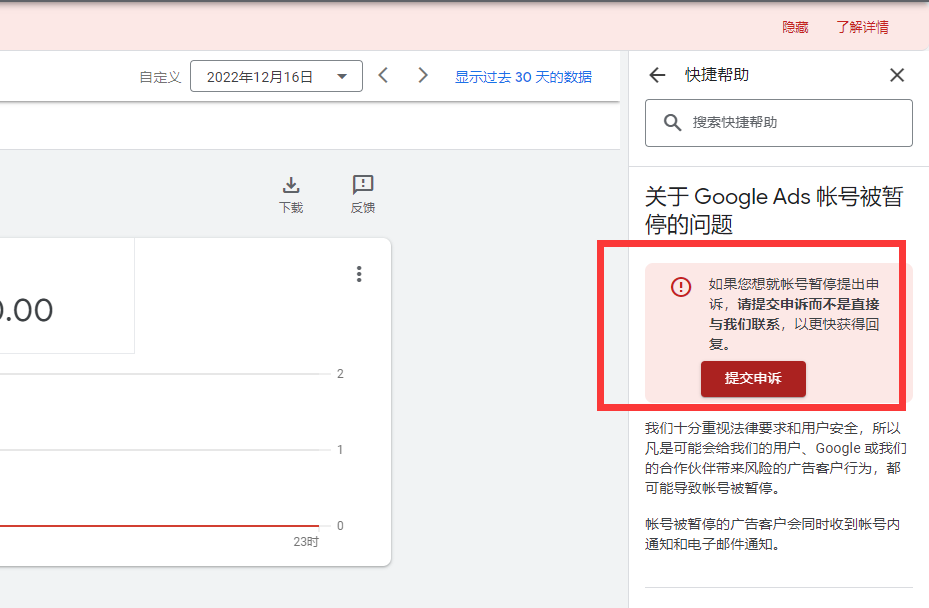Select the 反馈 menu item
Image resolution: width=929 pixels, height=608 pixels.
pos(362,207)
